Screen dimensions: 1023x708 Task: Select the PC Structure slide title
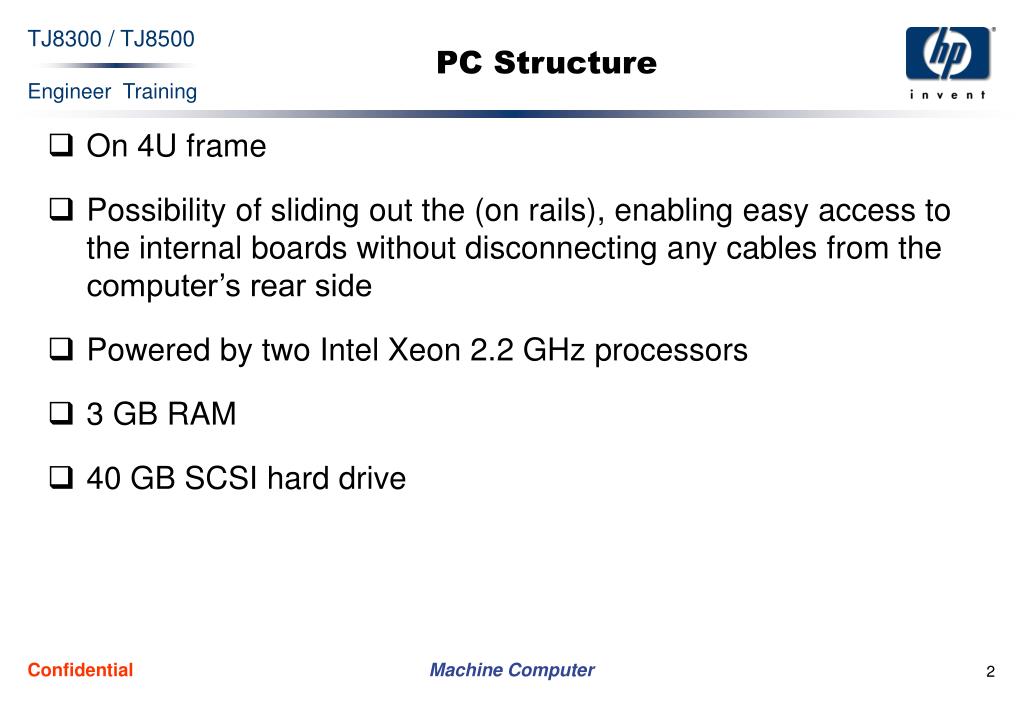pos(546,63)
